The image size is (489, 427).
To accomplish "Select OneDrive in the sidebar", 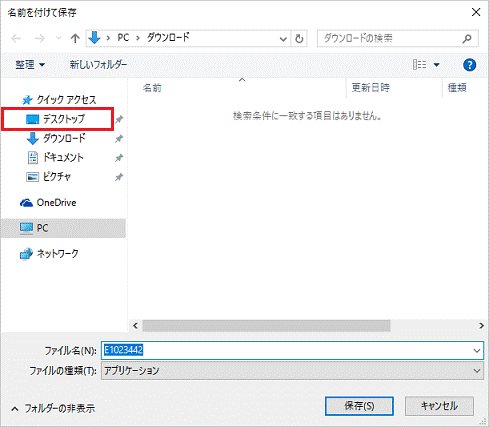I will click(48, 202).
